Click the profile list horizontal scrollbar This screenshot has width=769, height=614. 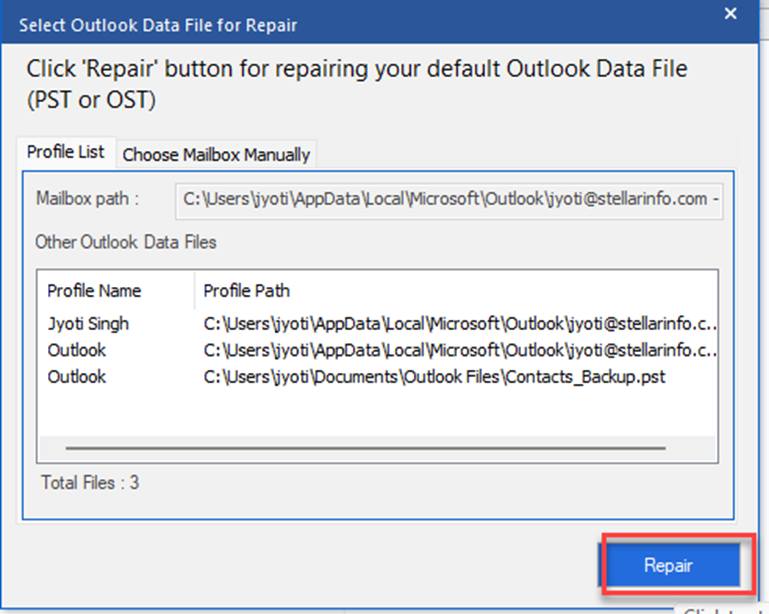(x=367, y=448)
